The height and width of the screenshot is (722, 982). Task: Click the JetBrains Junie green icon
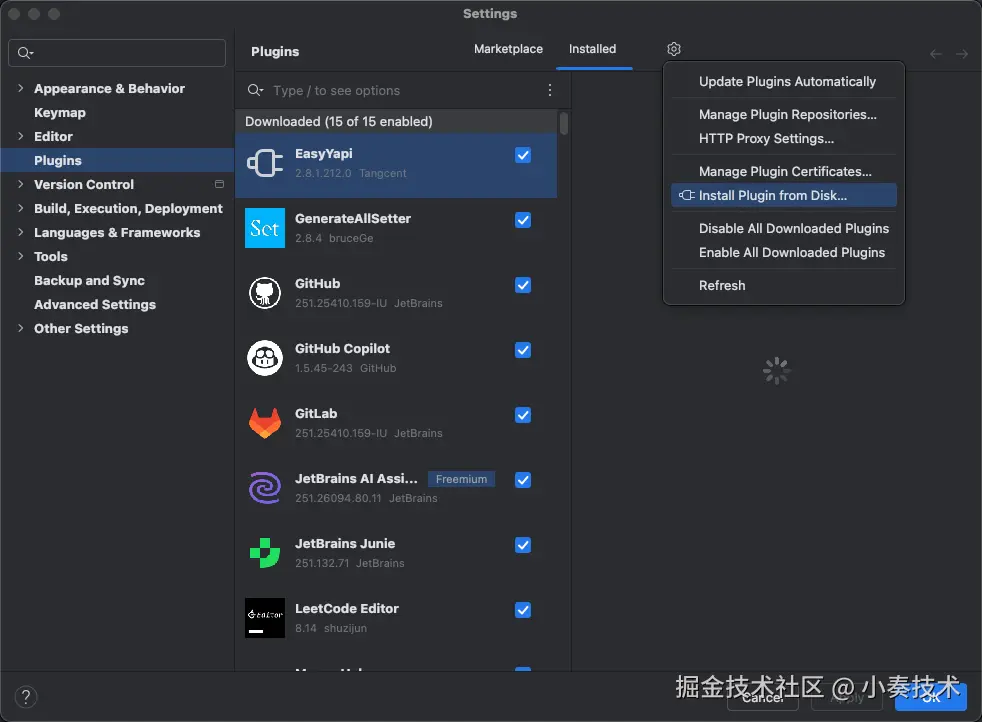(x=265, y=553)
